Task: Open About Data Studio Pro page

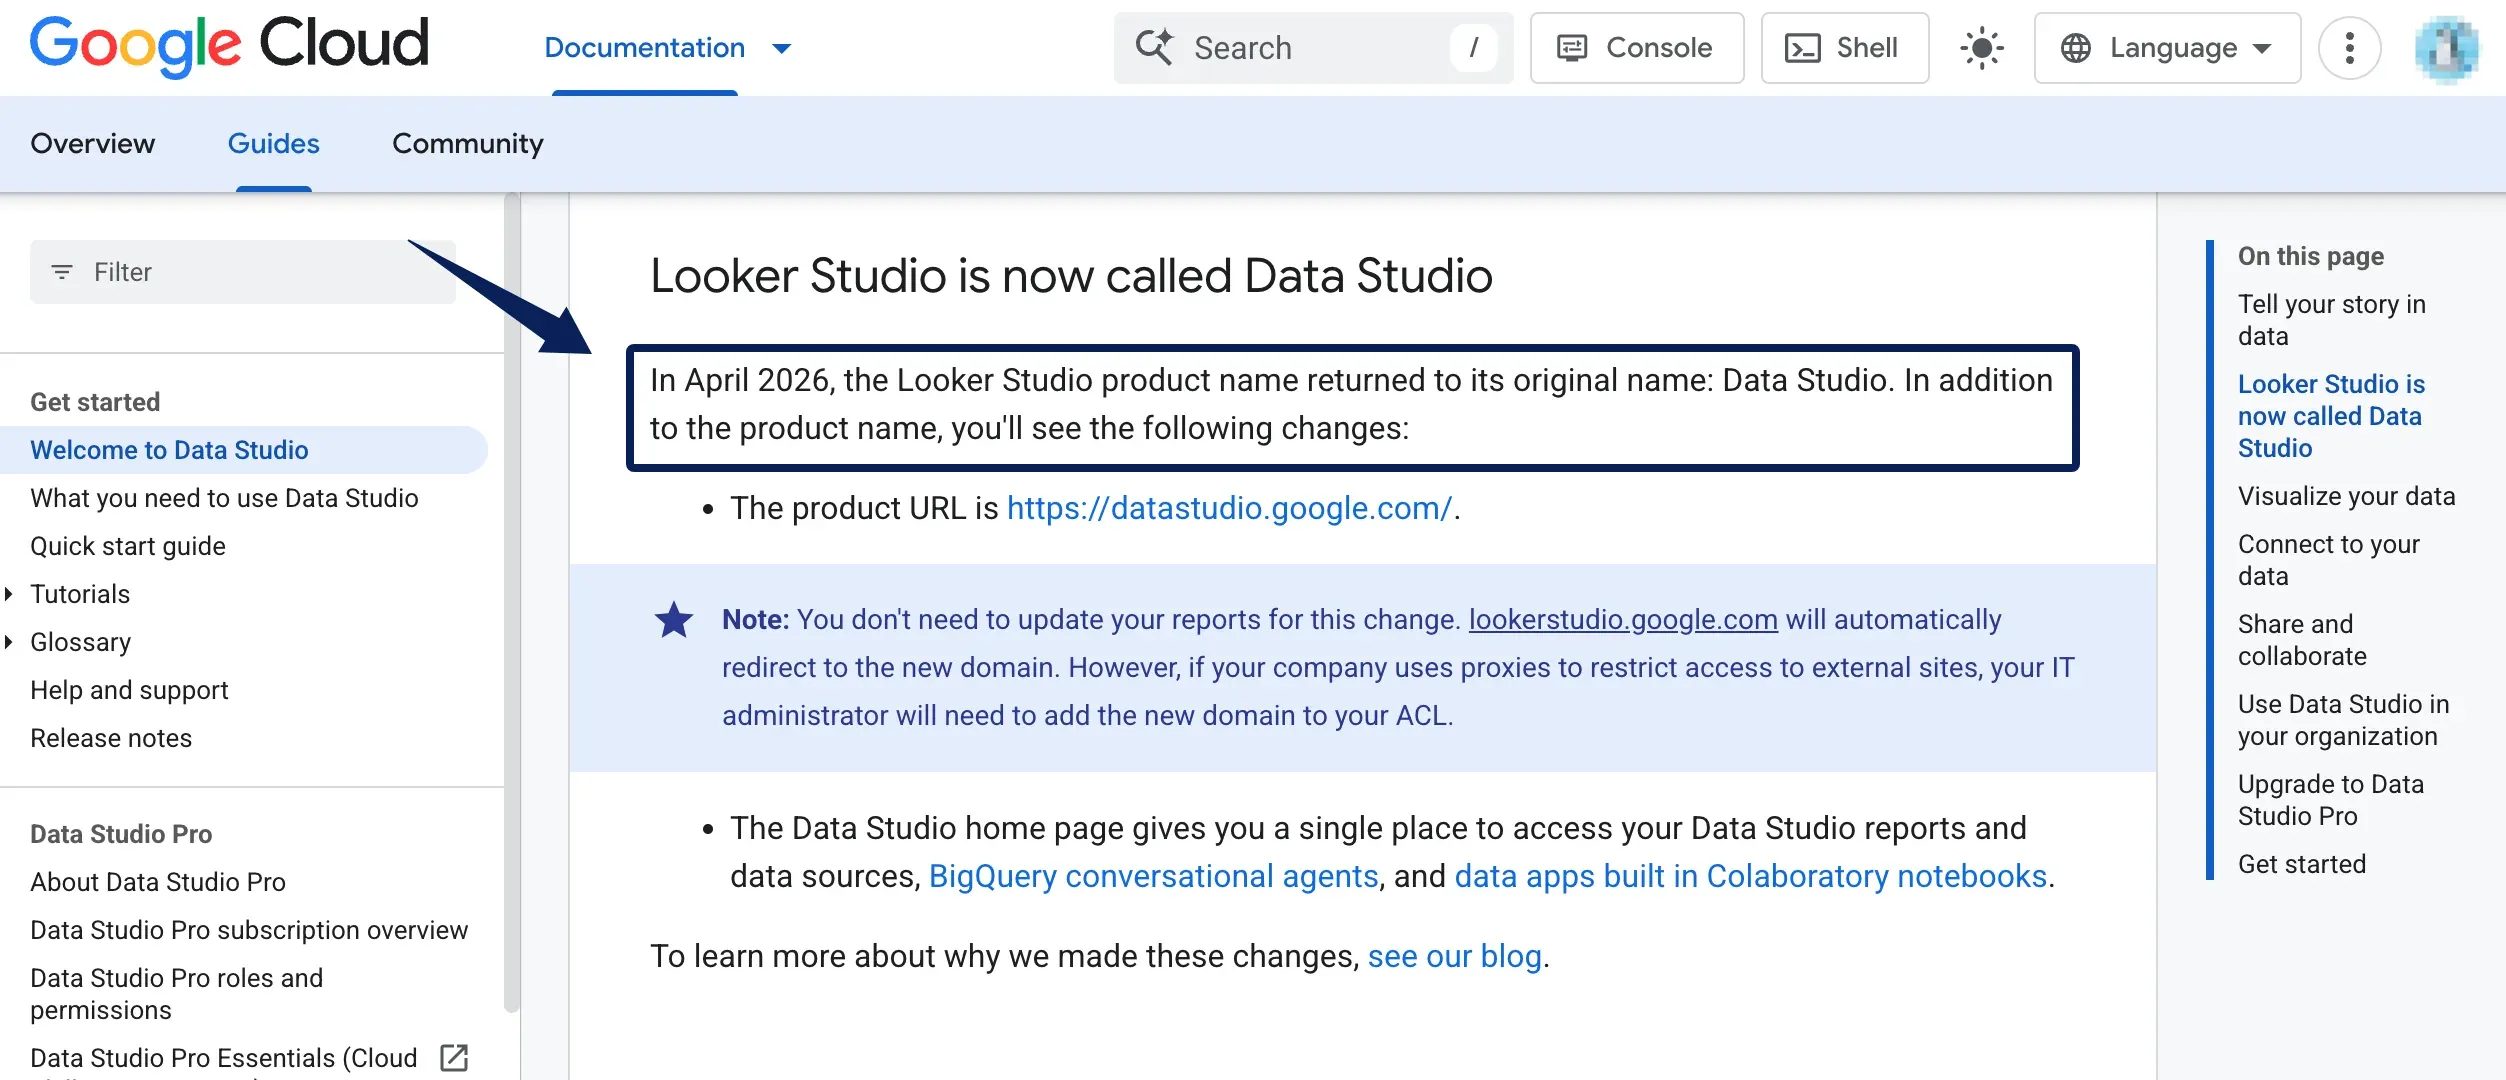Action: (x=158, y=882)
